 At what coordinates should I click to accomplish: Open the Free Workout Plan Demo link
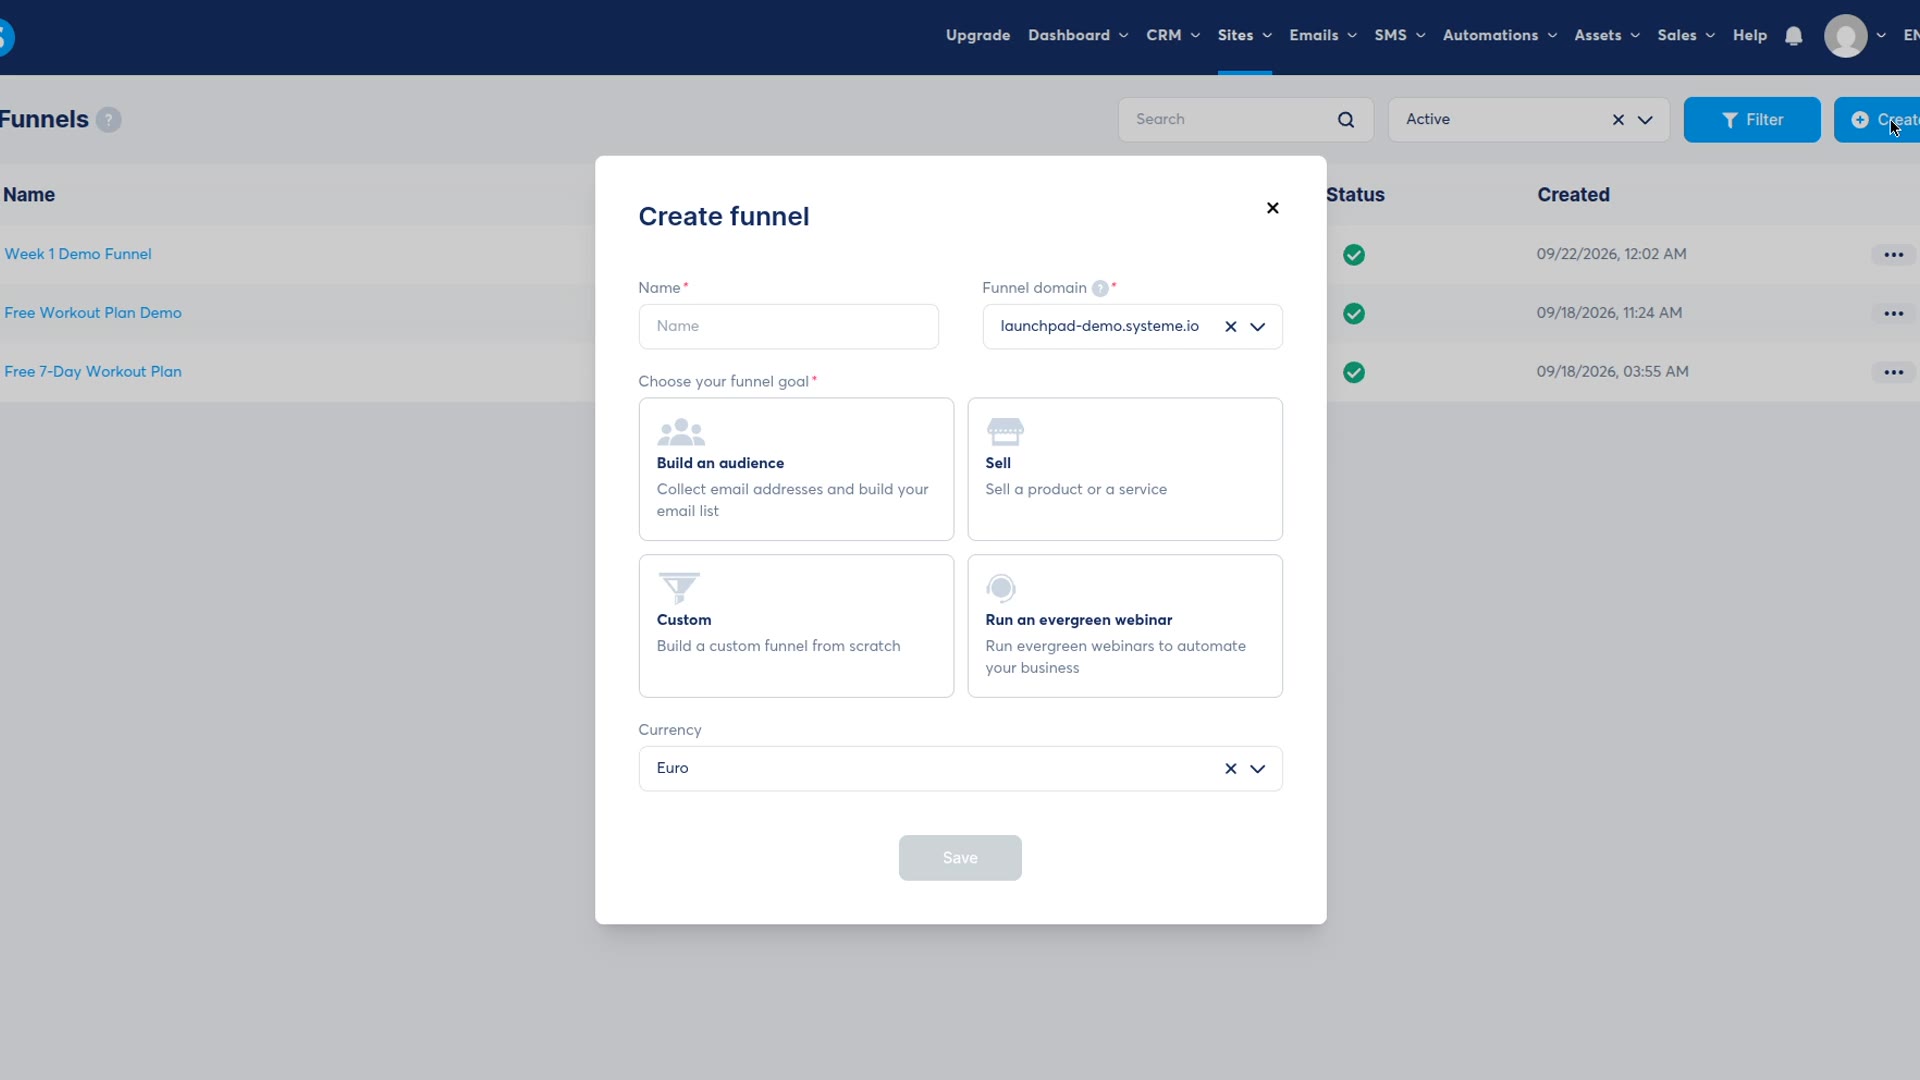click(x=93, y=313)
